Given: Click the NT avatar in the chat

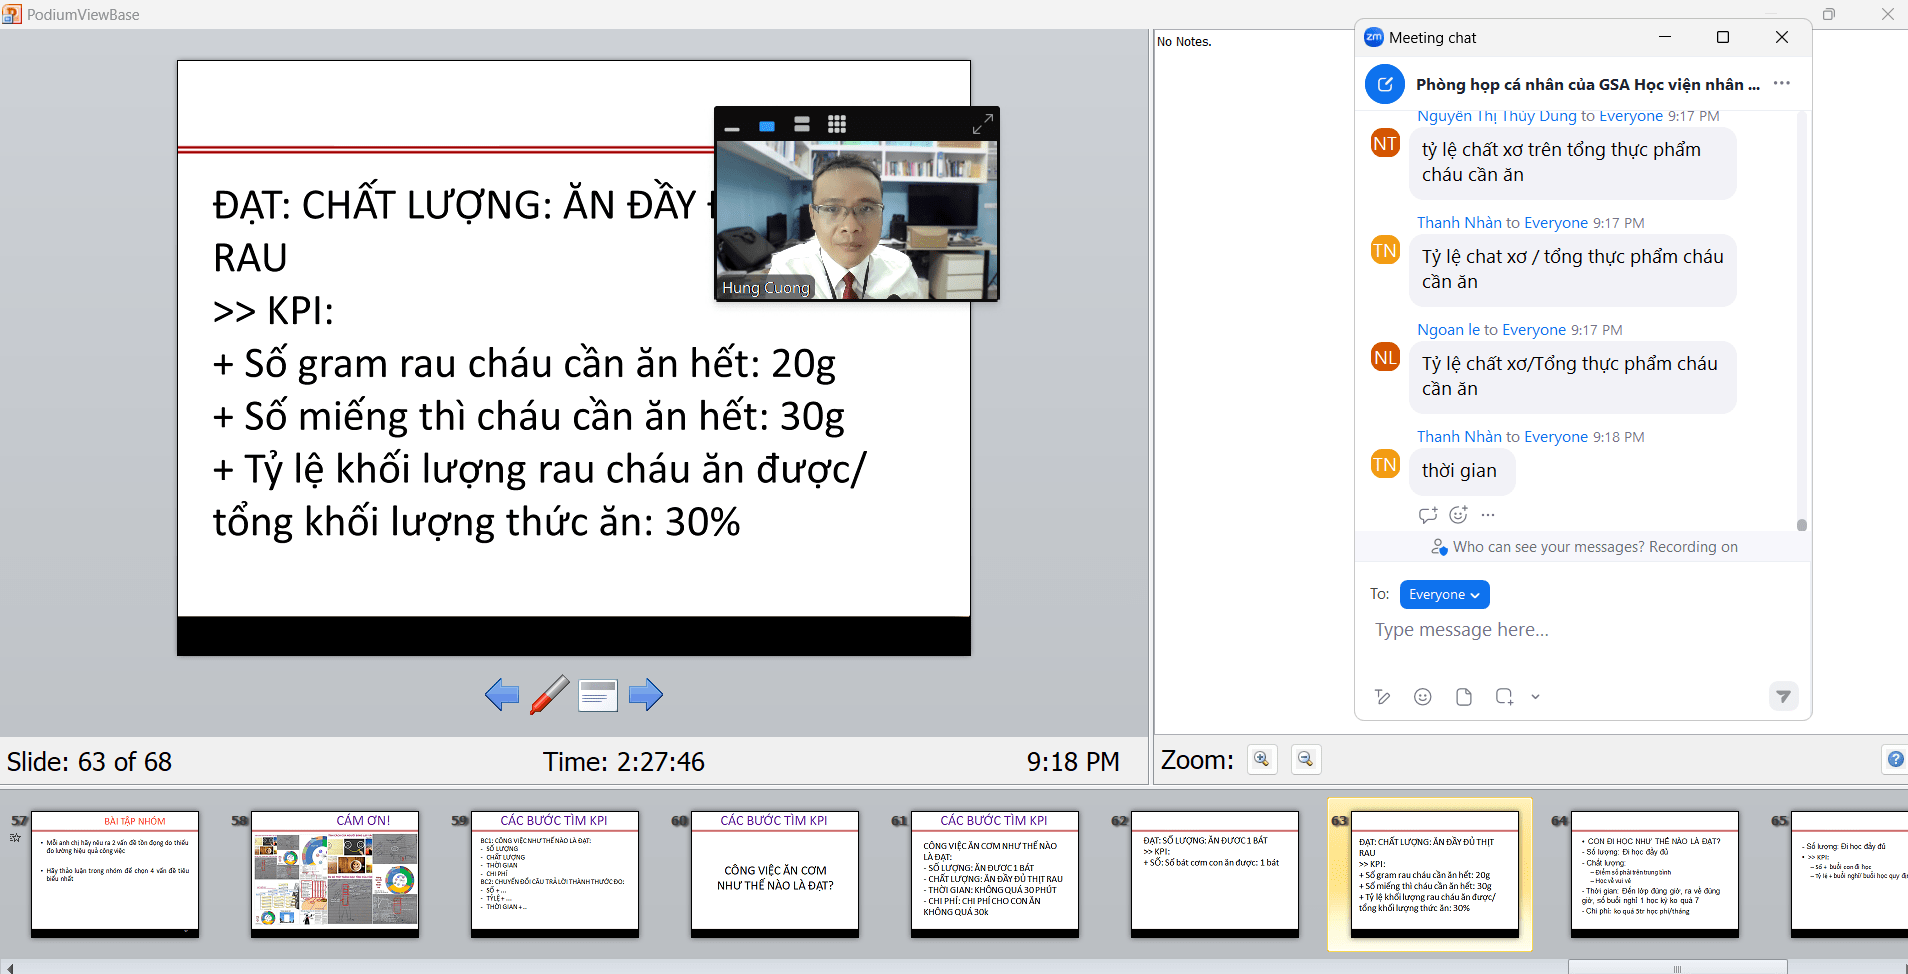Looking at the screenshot, I should pos(1385,143).
